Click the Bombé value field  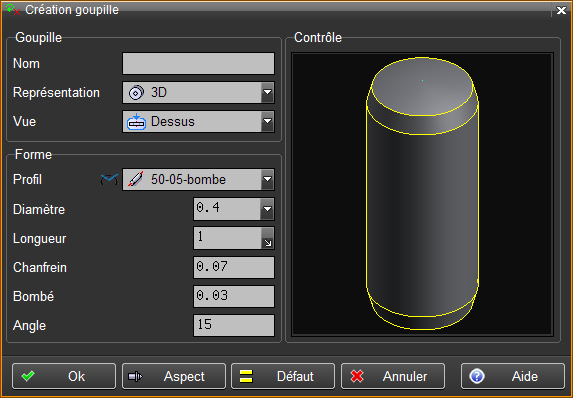tap(234, 296)
